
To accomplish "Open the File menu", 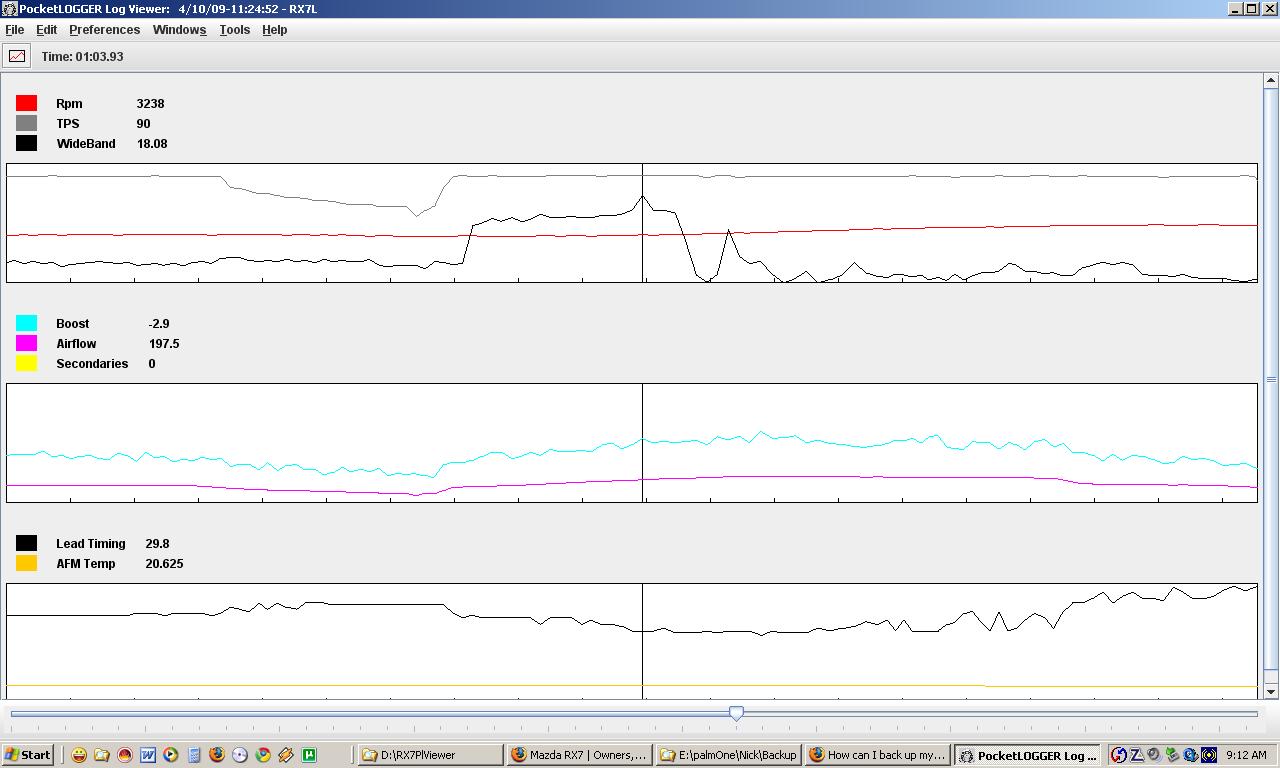I will [x=15, y=30].
